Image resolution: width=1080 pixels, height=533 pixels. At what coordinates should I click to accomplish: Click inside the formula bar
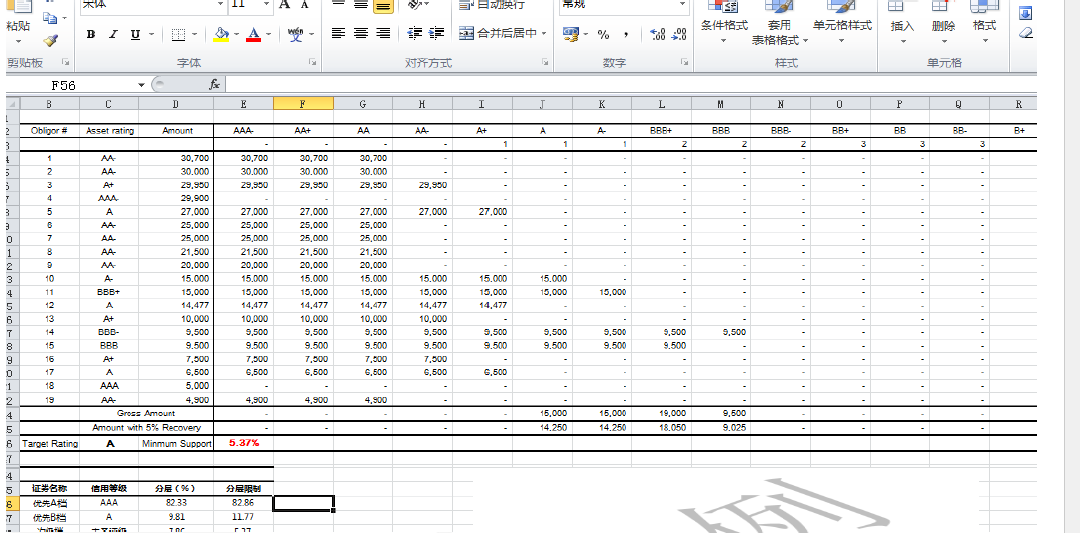point(630,85)
